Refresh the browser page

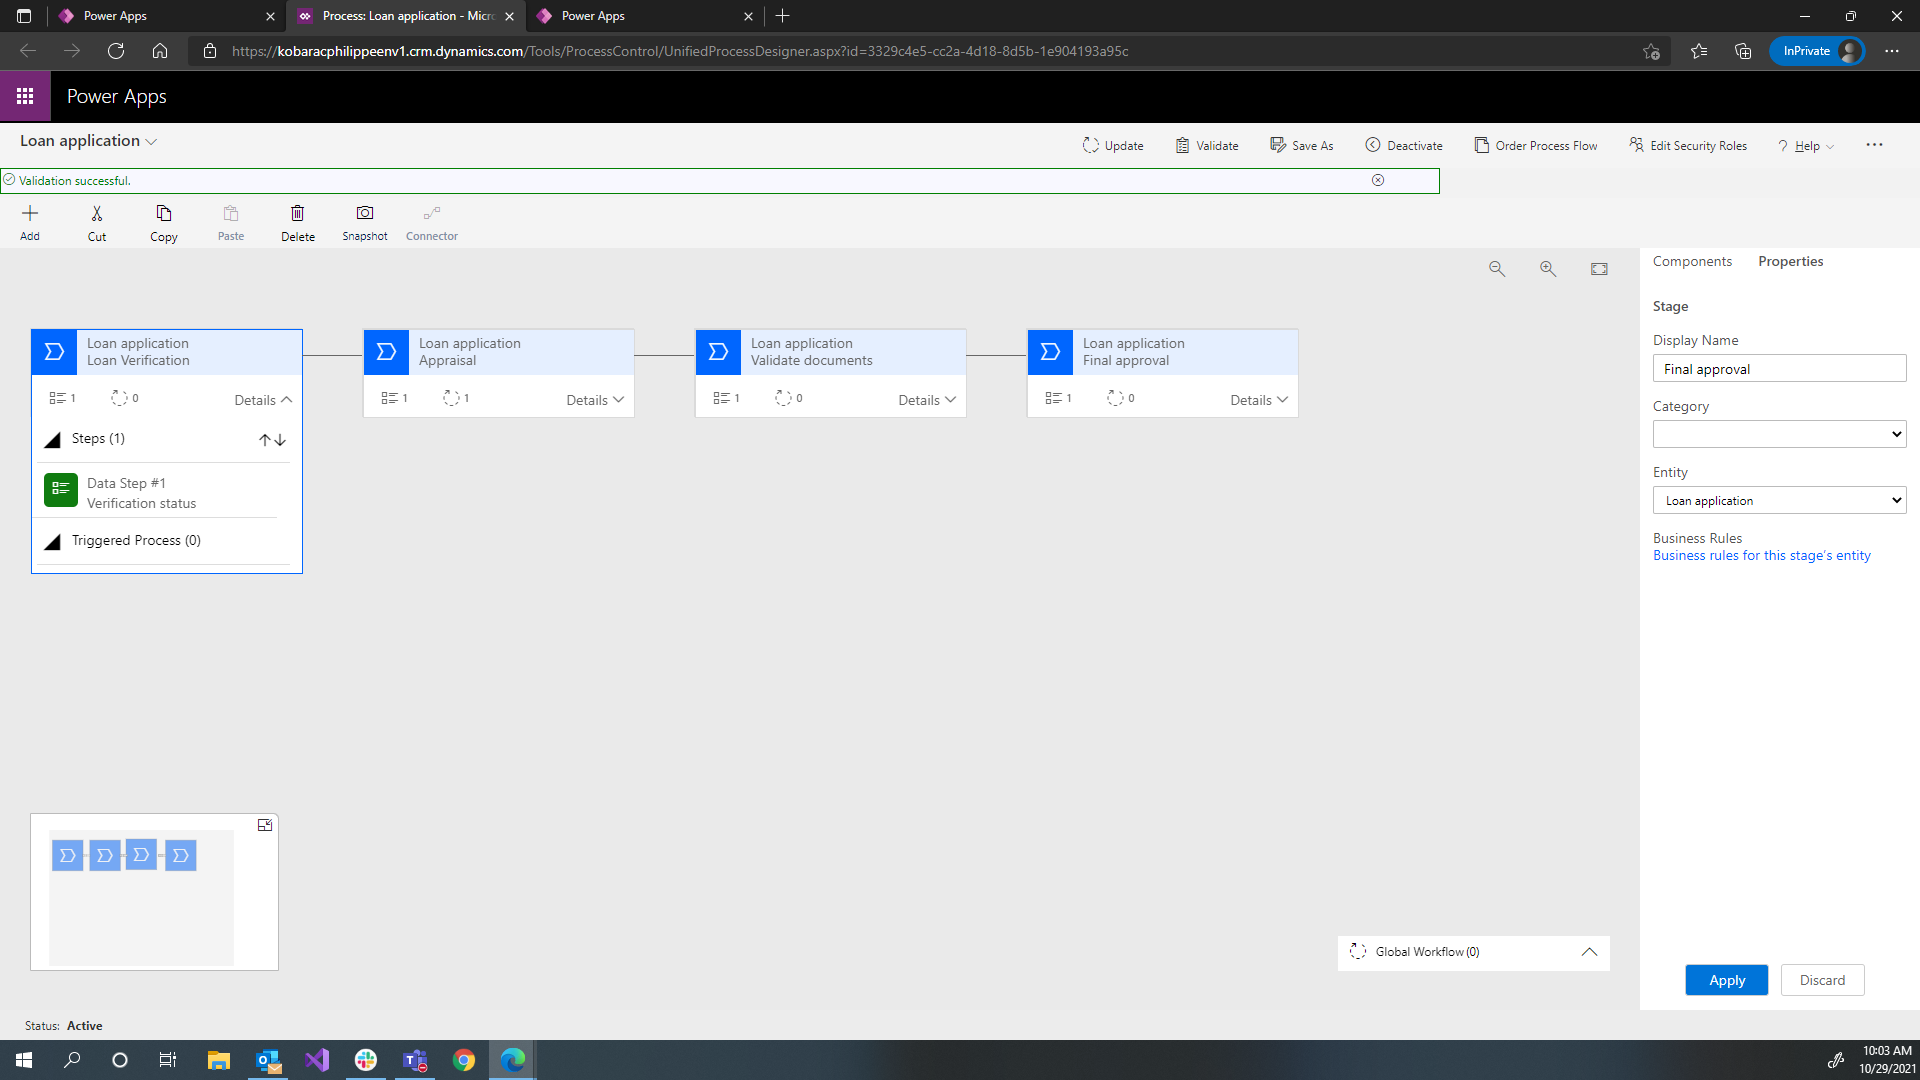click(116, 51)
